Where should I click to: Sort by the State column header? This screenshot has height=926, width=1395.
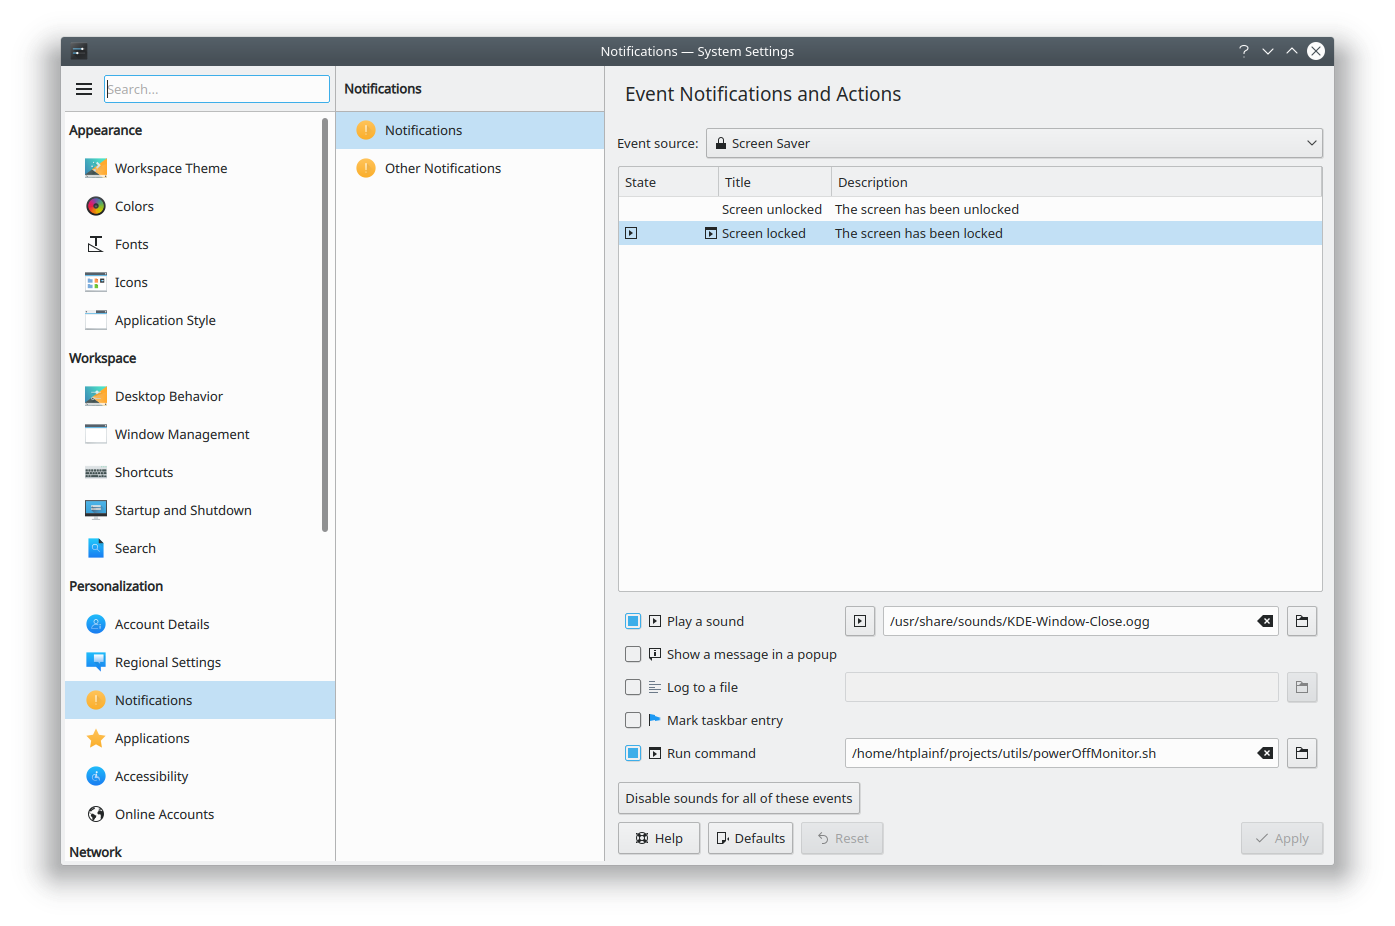668,182
